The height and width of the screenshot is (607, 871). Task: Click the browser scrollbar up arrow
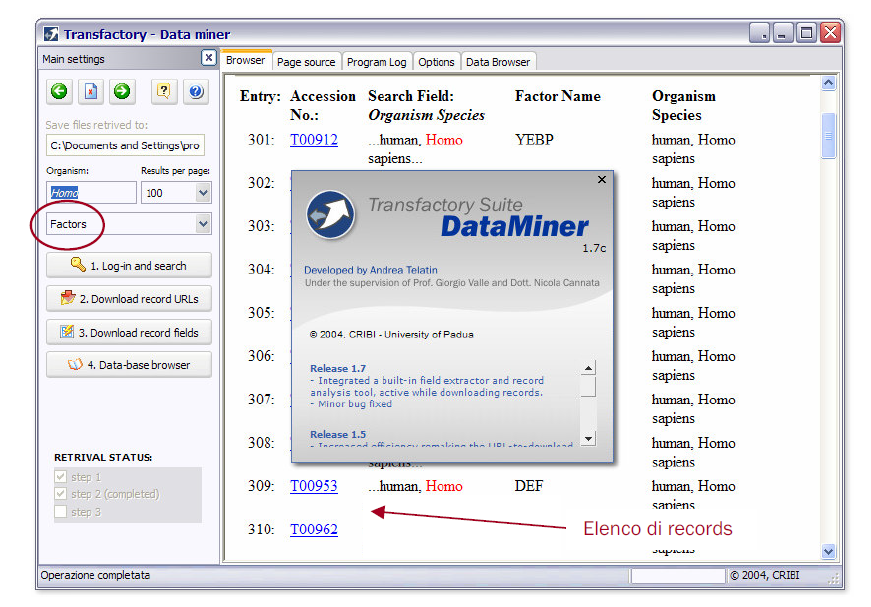[828, 83]
